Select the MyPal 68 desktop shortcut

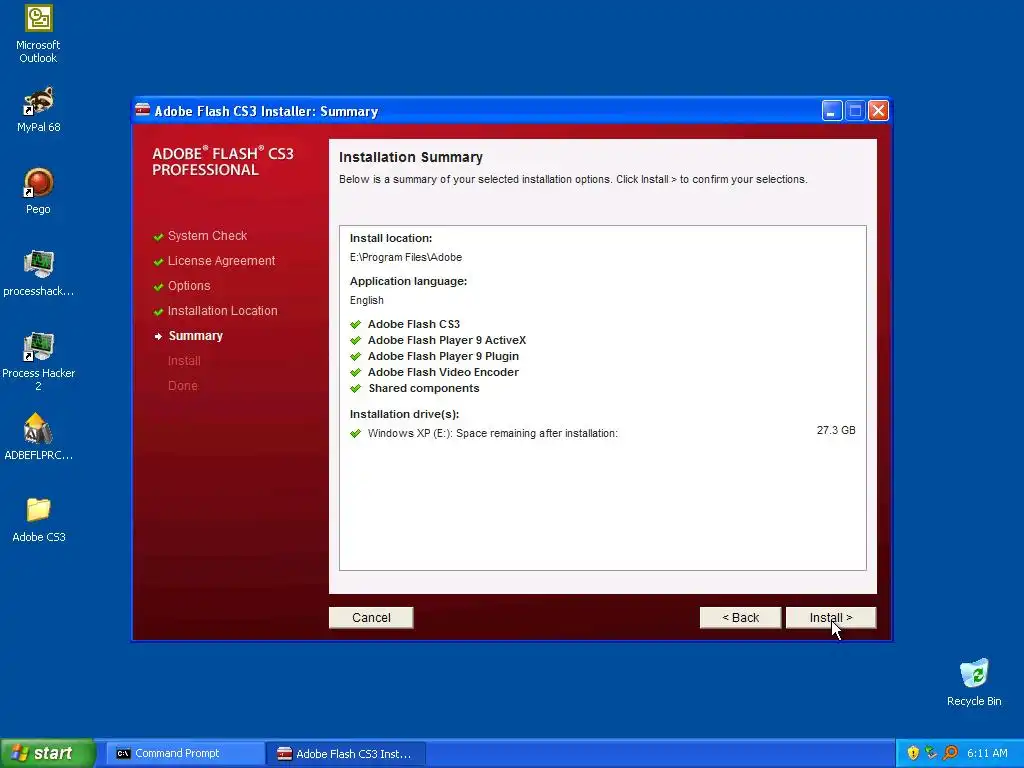pos(38,110)
